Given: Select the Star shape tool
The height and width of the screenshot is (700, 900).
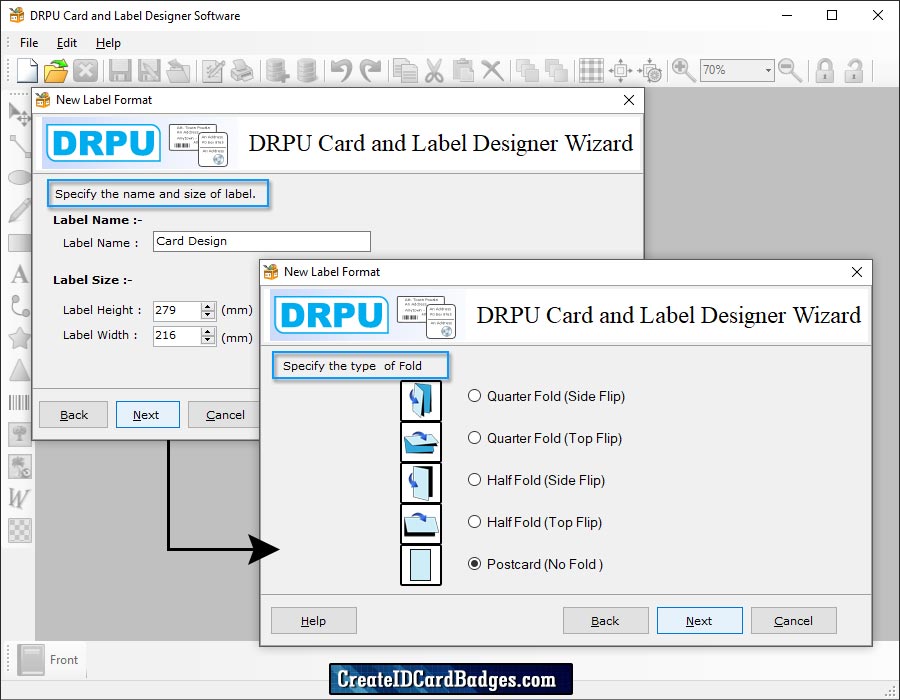Looking at the screenshot, I should pos(20,338).
